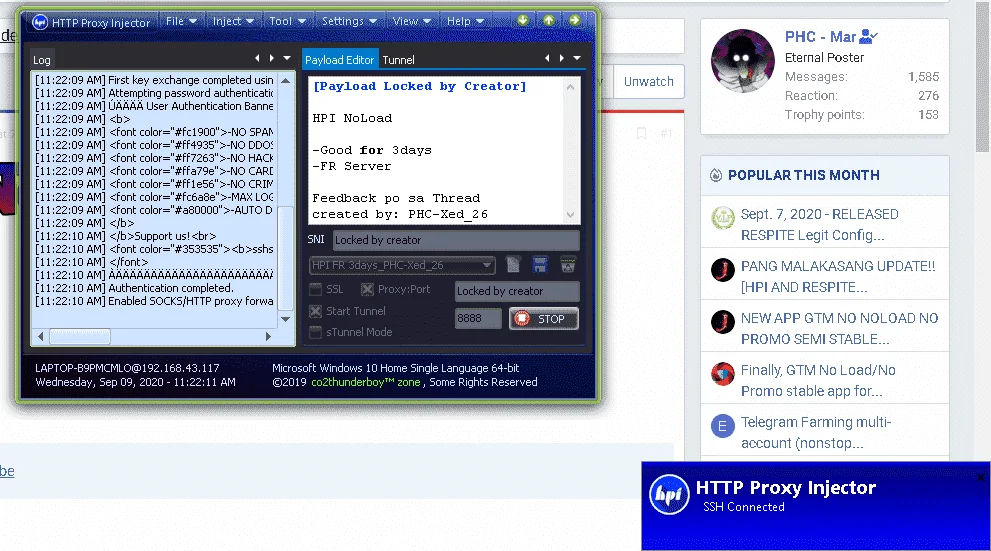Open the Settings menu
The height and width of the screenshot is (551, 991).
coord(349,21)
